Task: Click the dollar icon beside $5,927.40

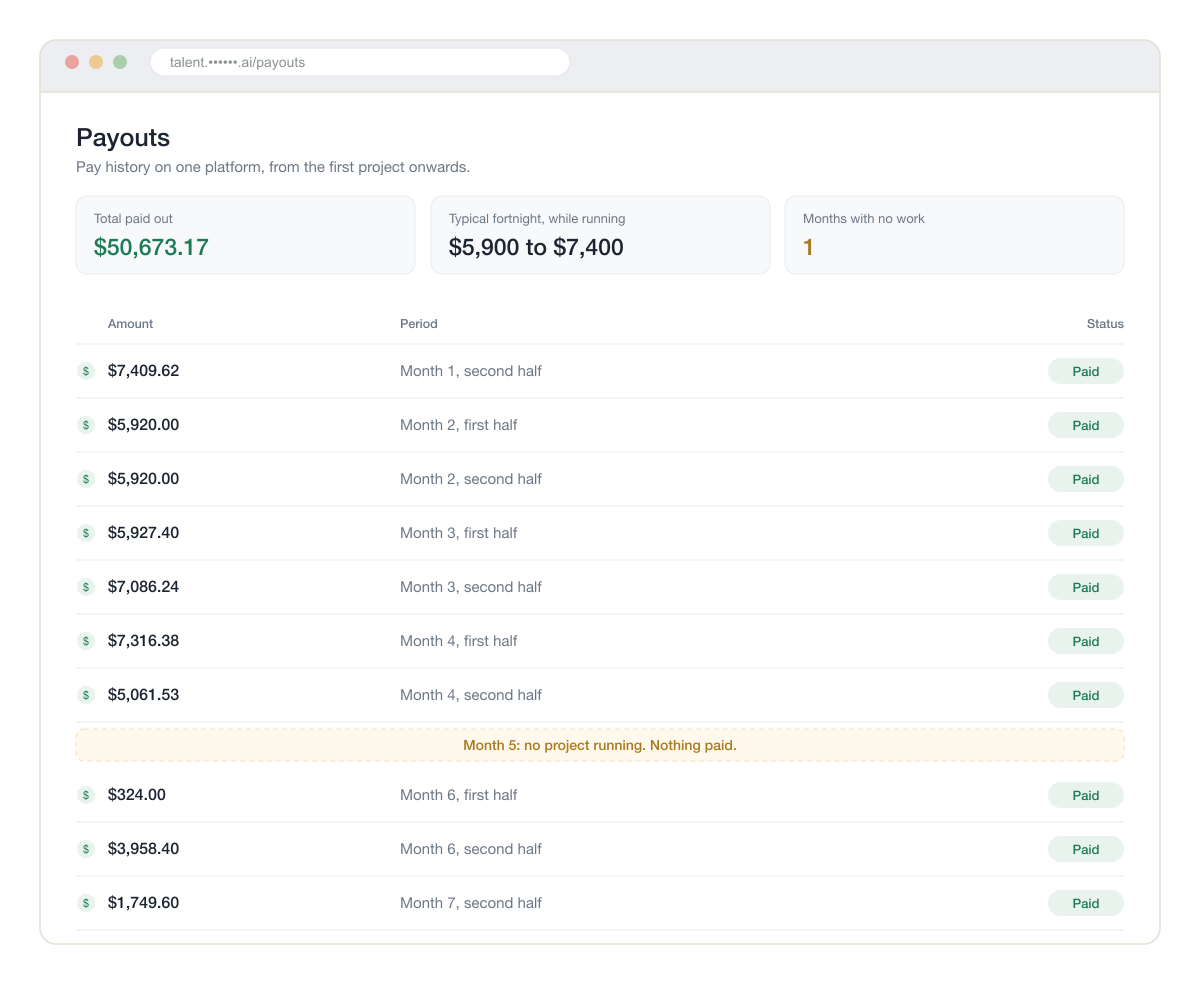Action: (x=86, y=533)
